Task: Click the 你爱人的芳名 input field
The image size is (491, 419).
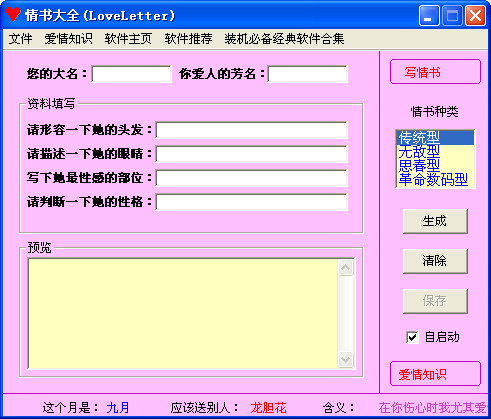Action: [x=307, y=74]
